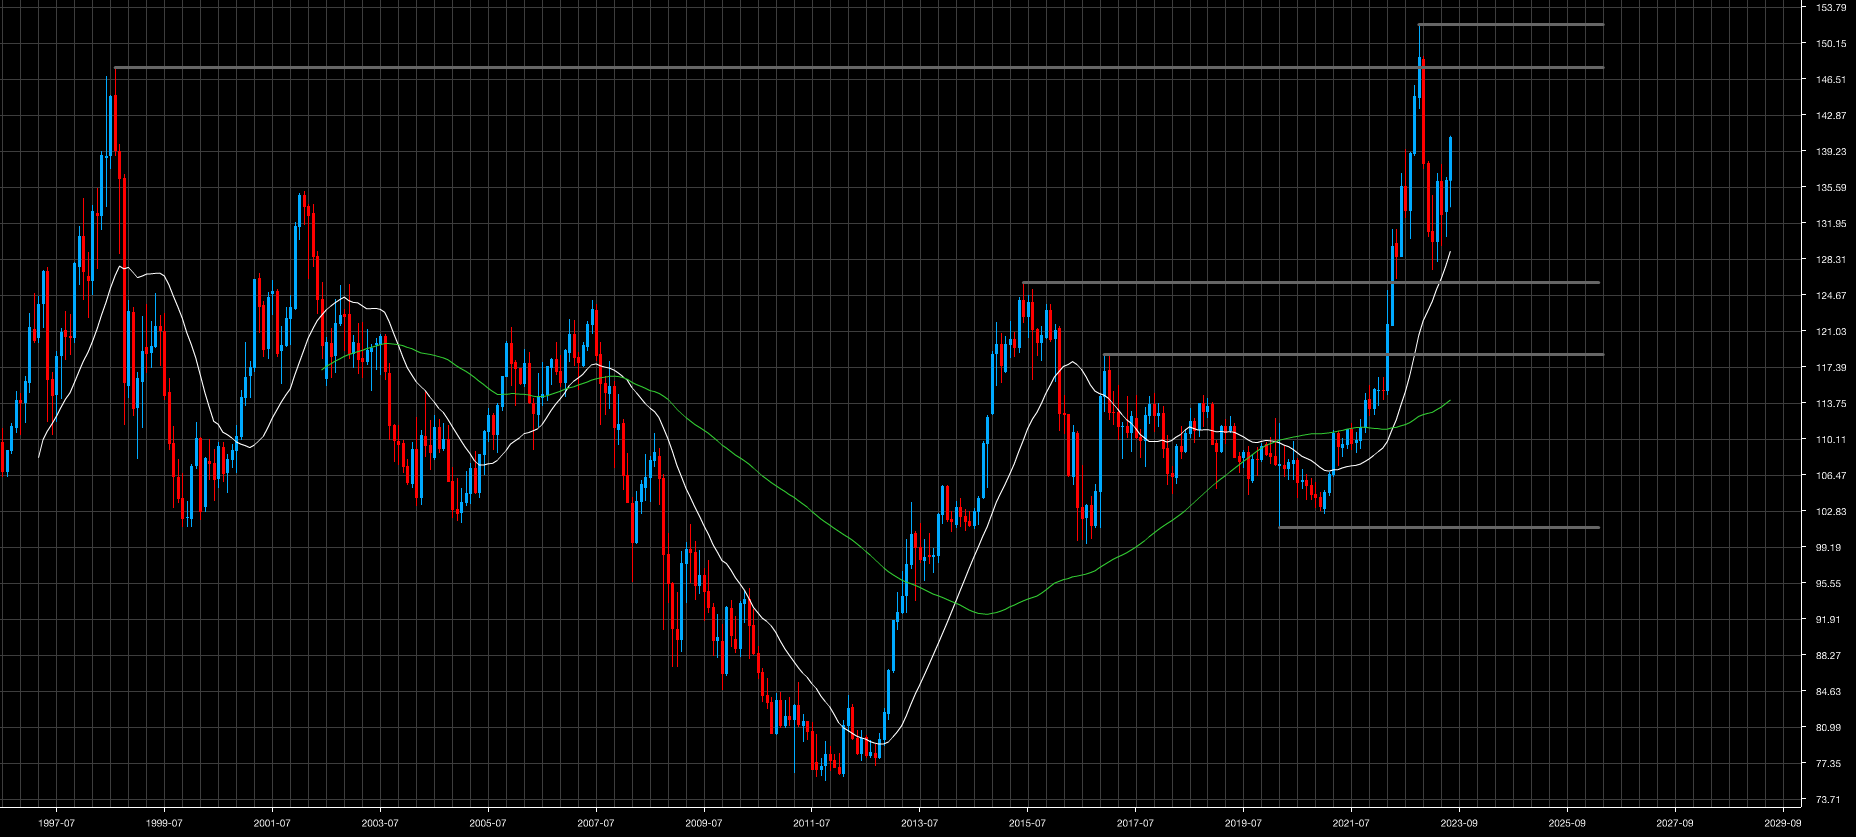Screen dimensions: 1856x837
Task: Click the 99.19 price axis label
Action: pyautogui.click(x=1828, y=548)
